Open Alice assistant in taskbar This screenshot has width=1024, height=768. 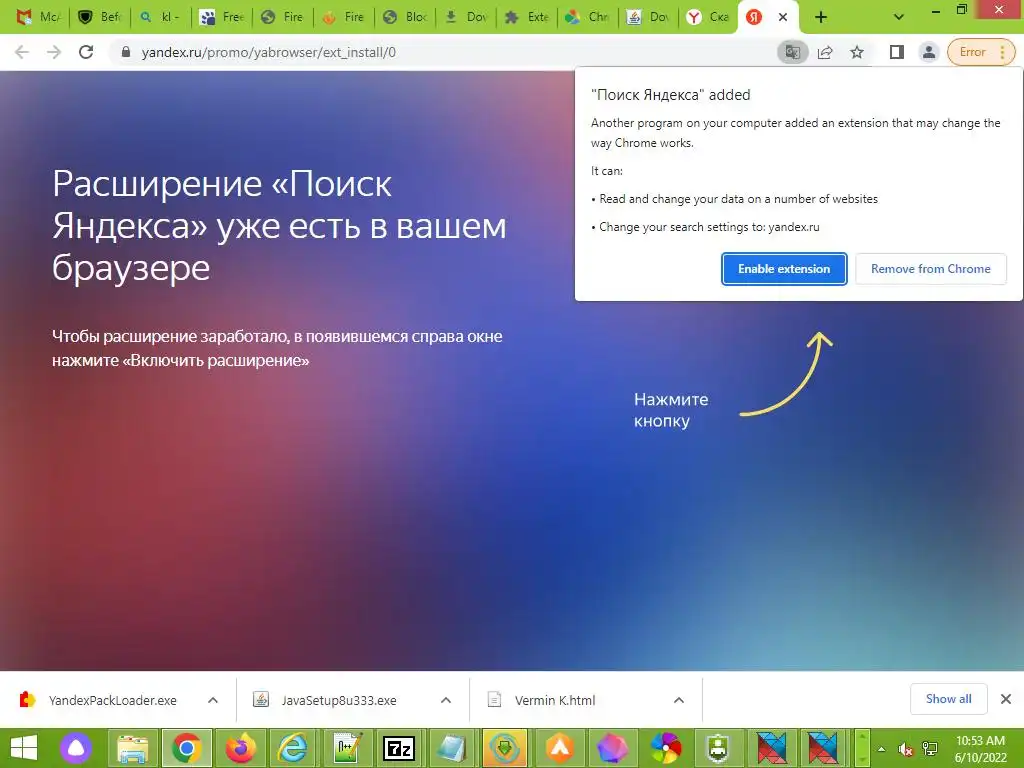[76, 748]
